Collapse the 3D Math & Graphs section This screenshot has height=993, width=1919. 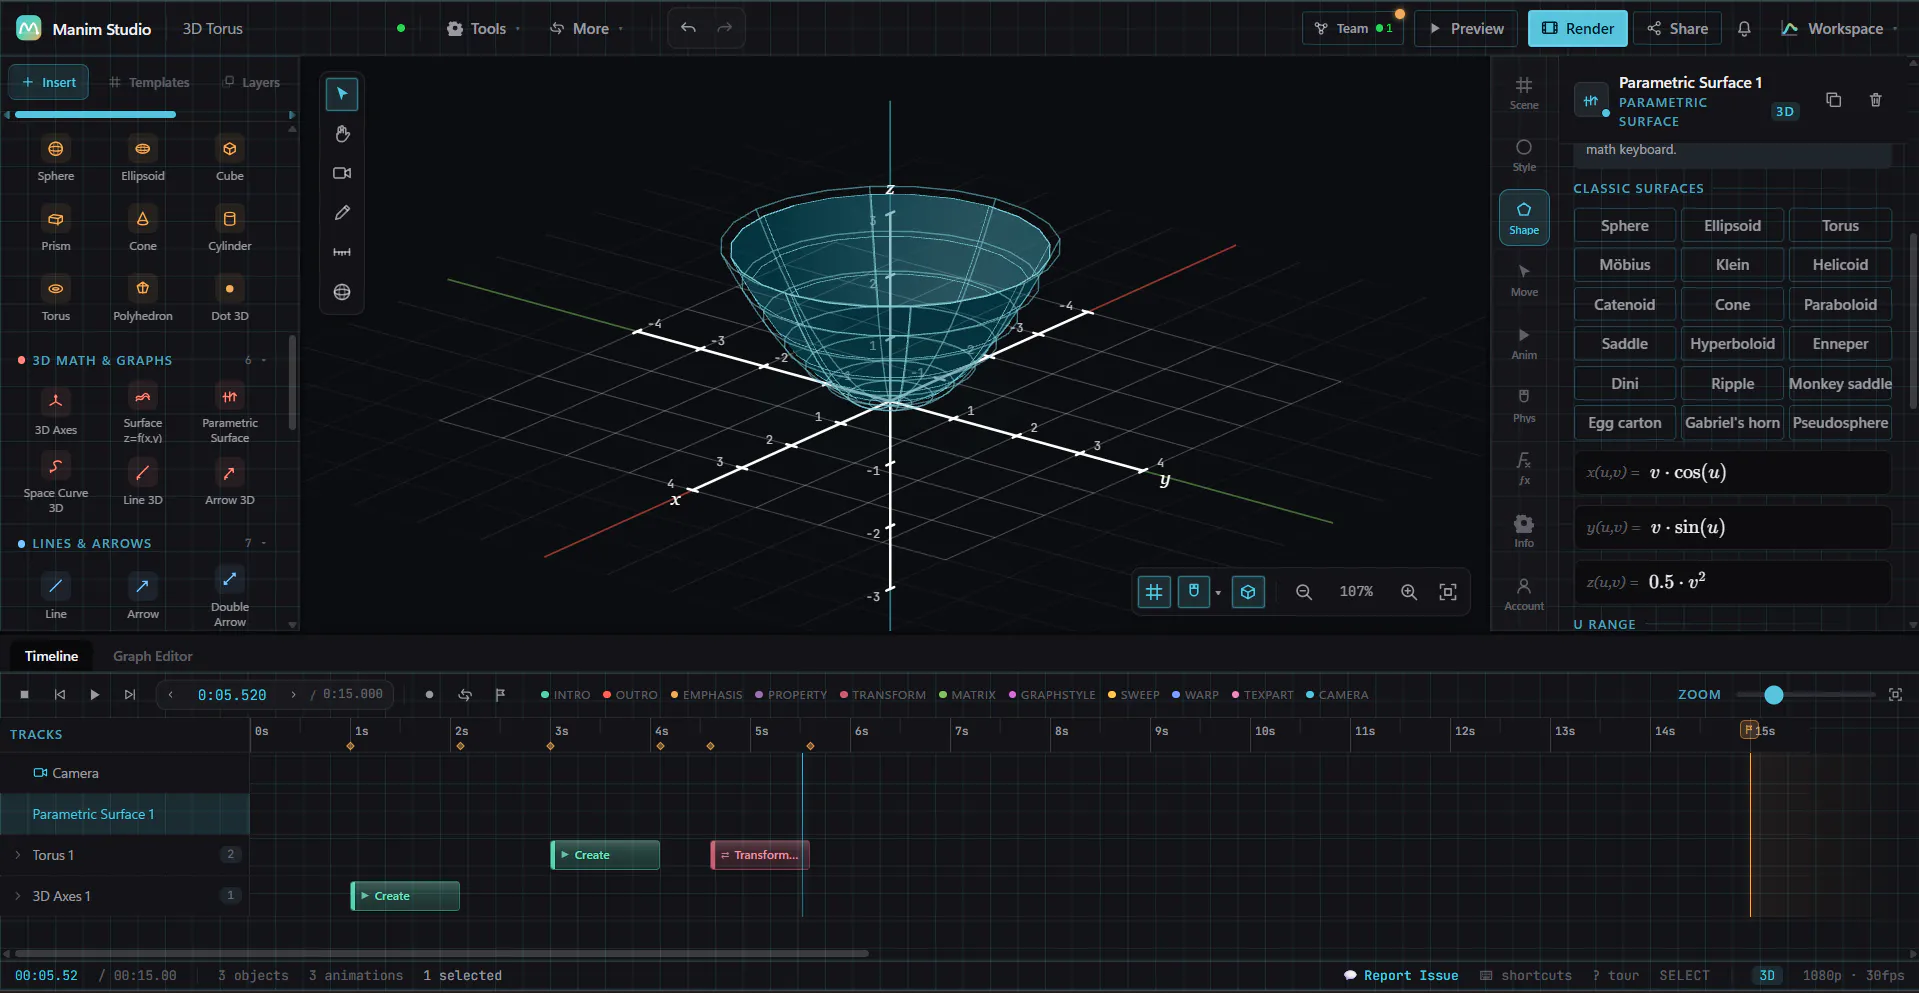[x=264, y=360]
